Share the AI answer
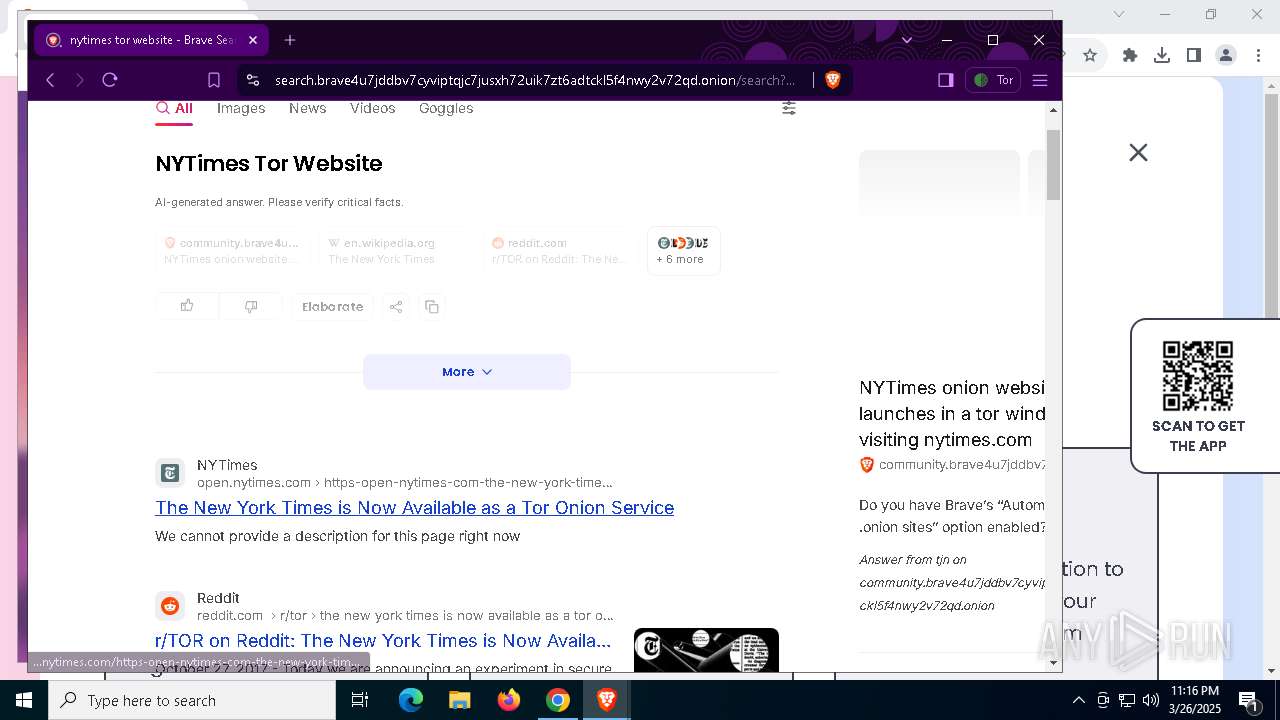The height and width of the screenshot is (720, 1280). [x=396, y=306]
